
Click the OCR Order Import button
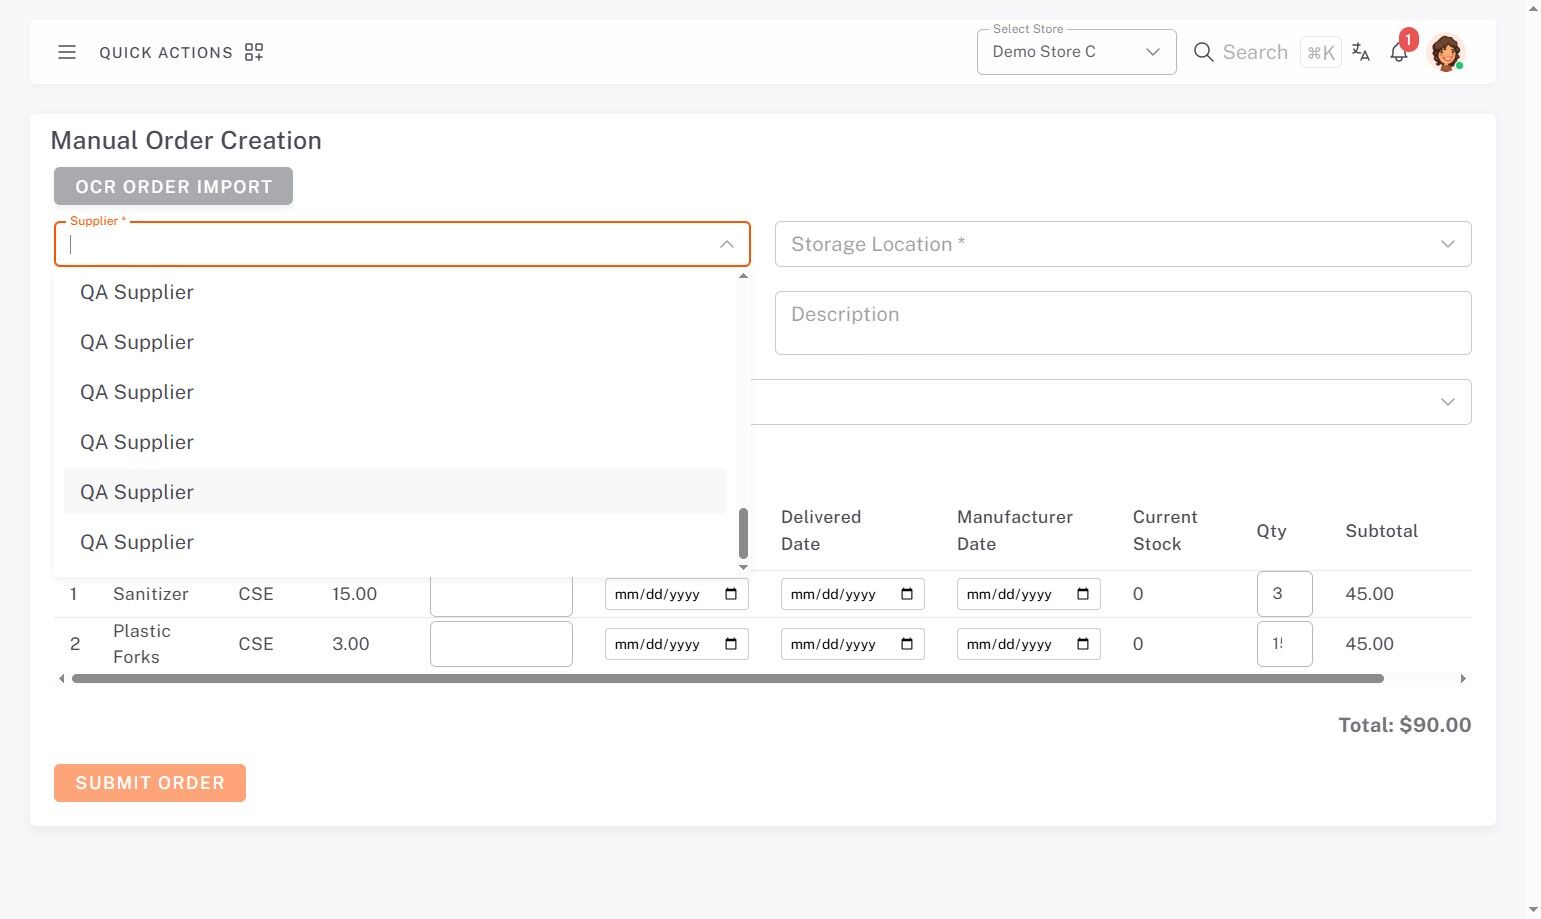[x=173, y=186]
